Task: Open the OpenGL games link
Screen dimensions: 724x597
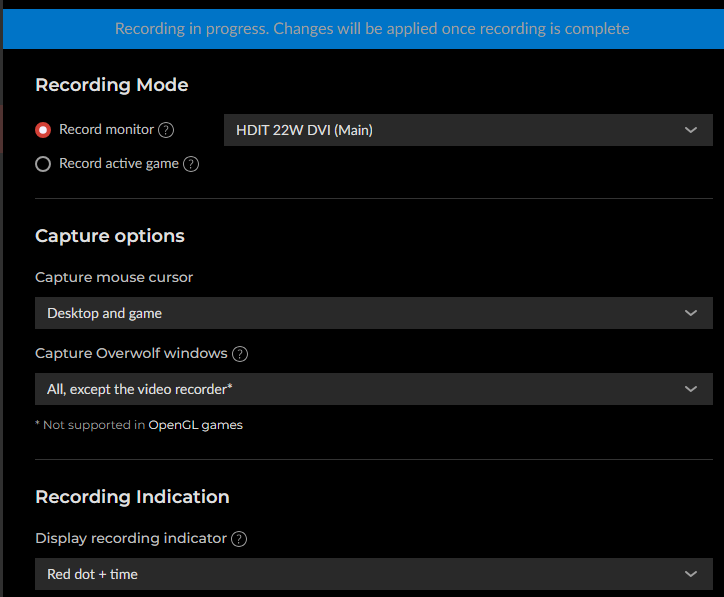Action: (196, 425)
